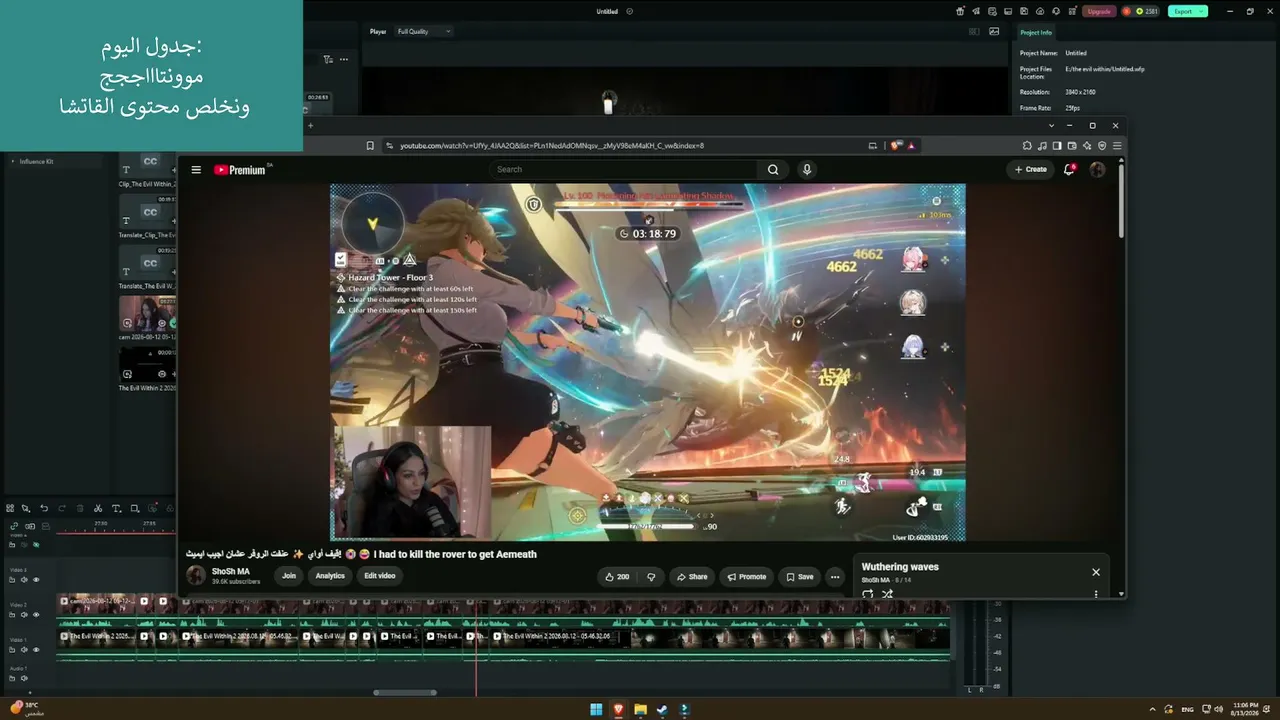1280x720 pixels.
Task: Bookmark the page from the address bar
Action: tap(370, 146)
